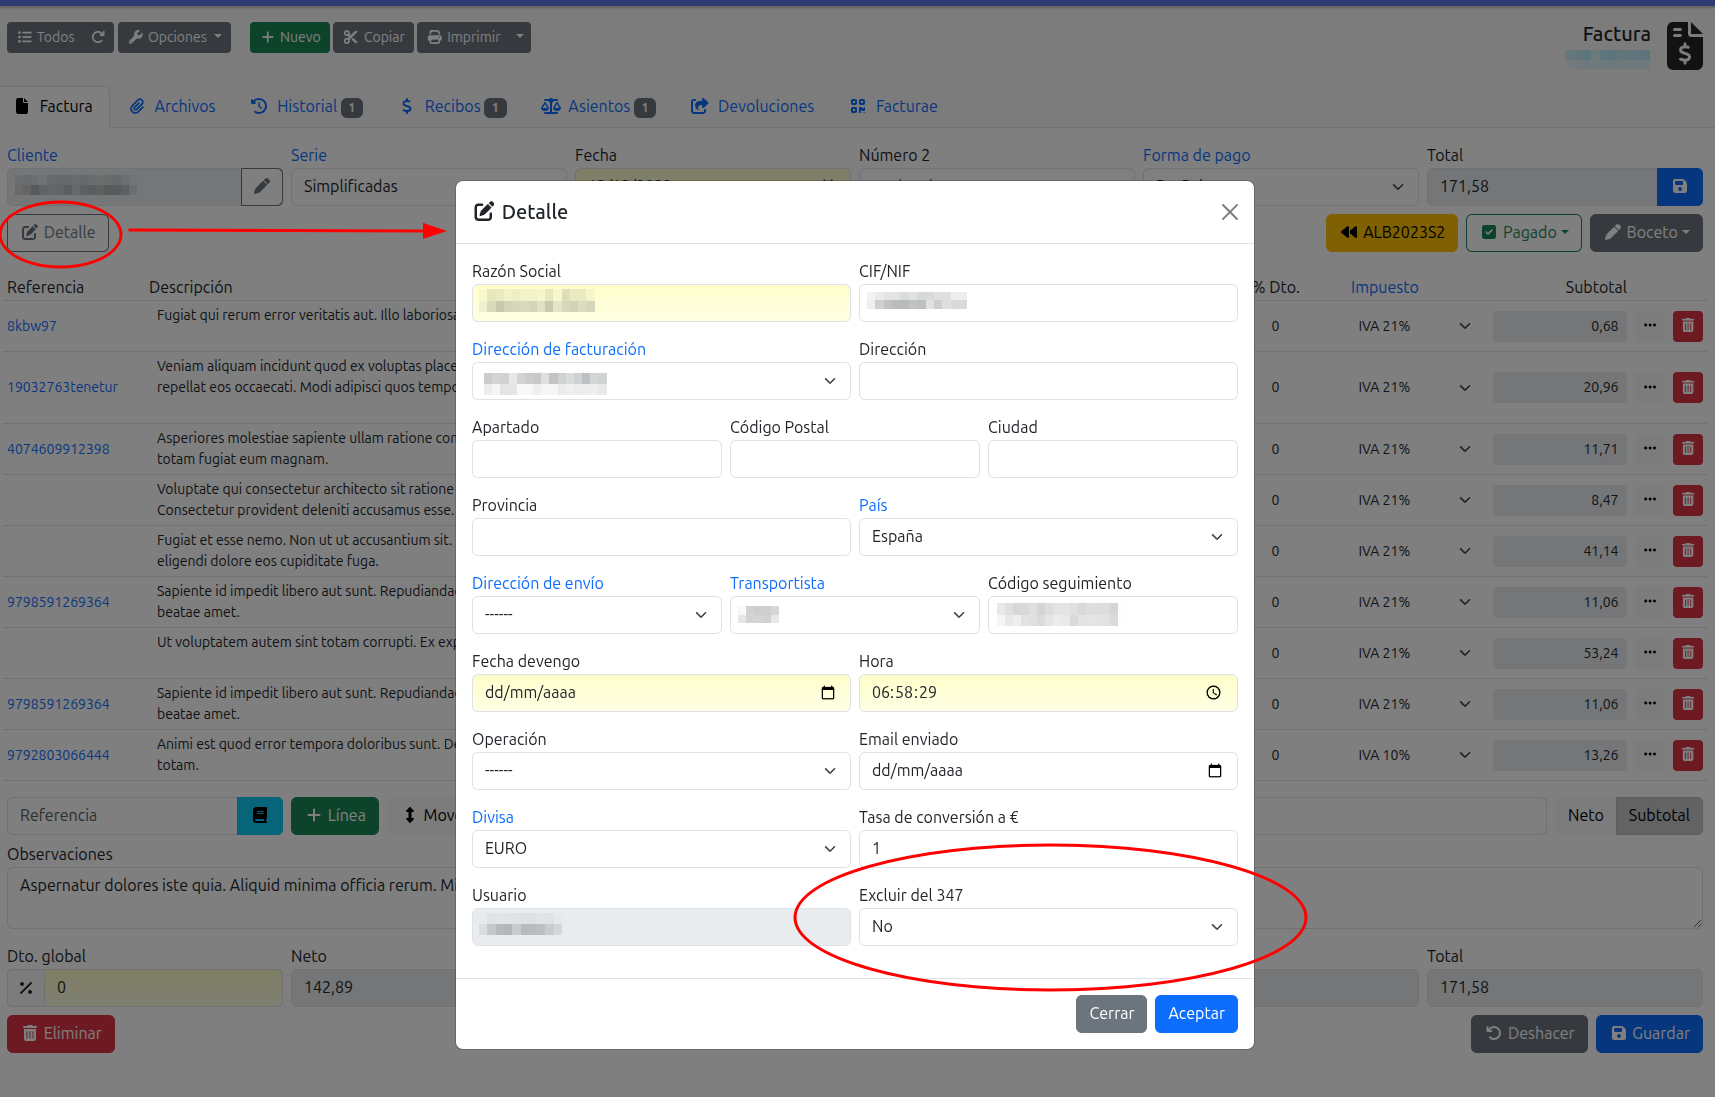Click the pencil edit icon beside Cliente
Image resolution: width=1715 pixels, height=1097 pixels.
pos(262,187)
